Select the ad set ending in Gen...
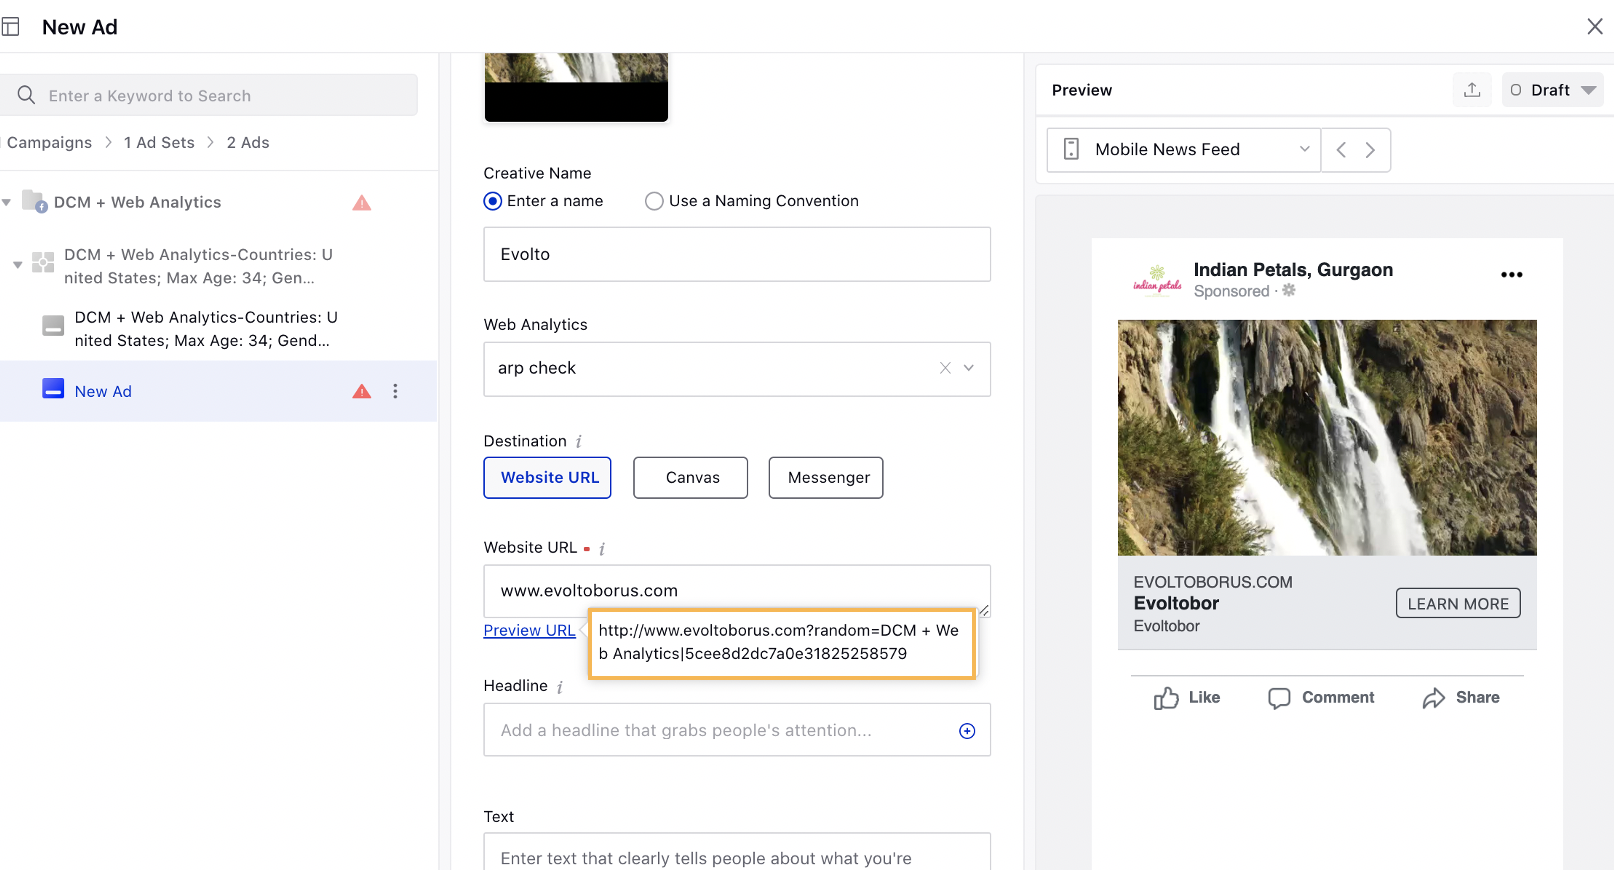Screen dimensions: 1614x870 (199, 266)
